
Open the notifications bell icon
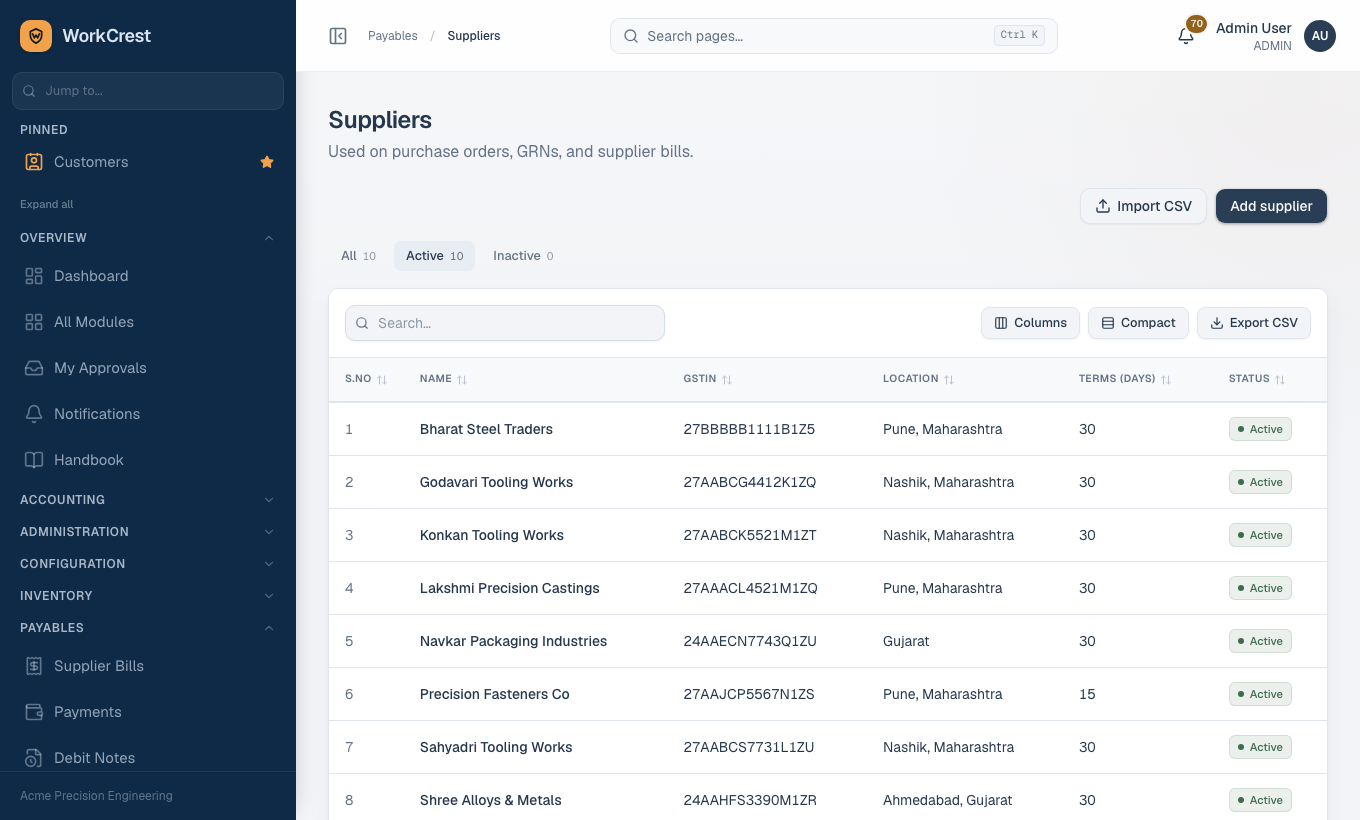click(x=1186, y=36)
